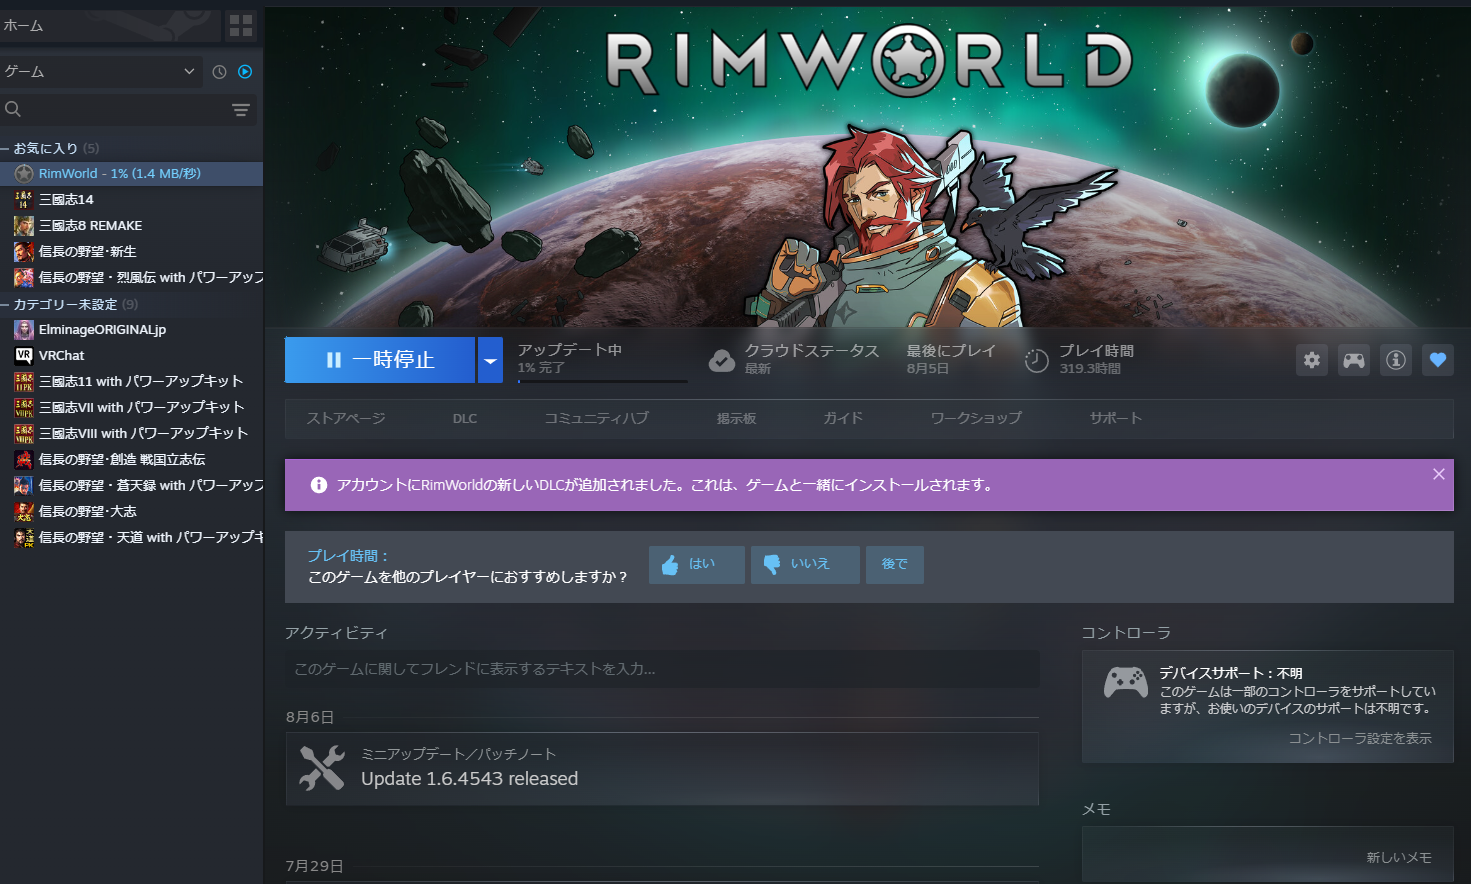Click the 信長の野望·大志 game icon
This screenshot has width=1471, height=884.
[x=24, y=512]
